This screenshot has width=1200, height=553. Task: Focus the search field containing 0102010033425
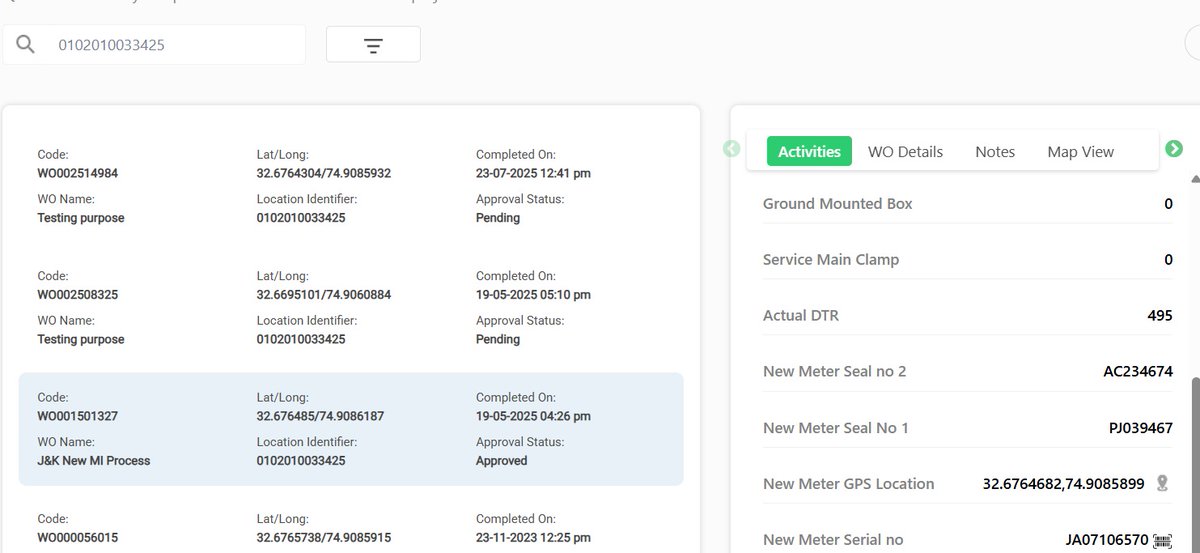(x=154, y=45)
